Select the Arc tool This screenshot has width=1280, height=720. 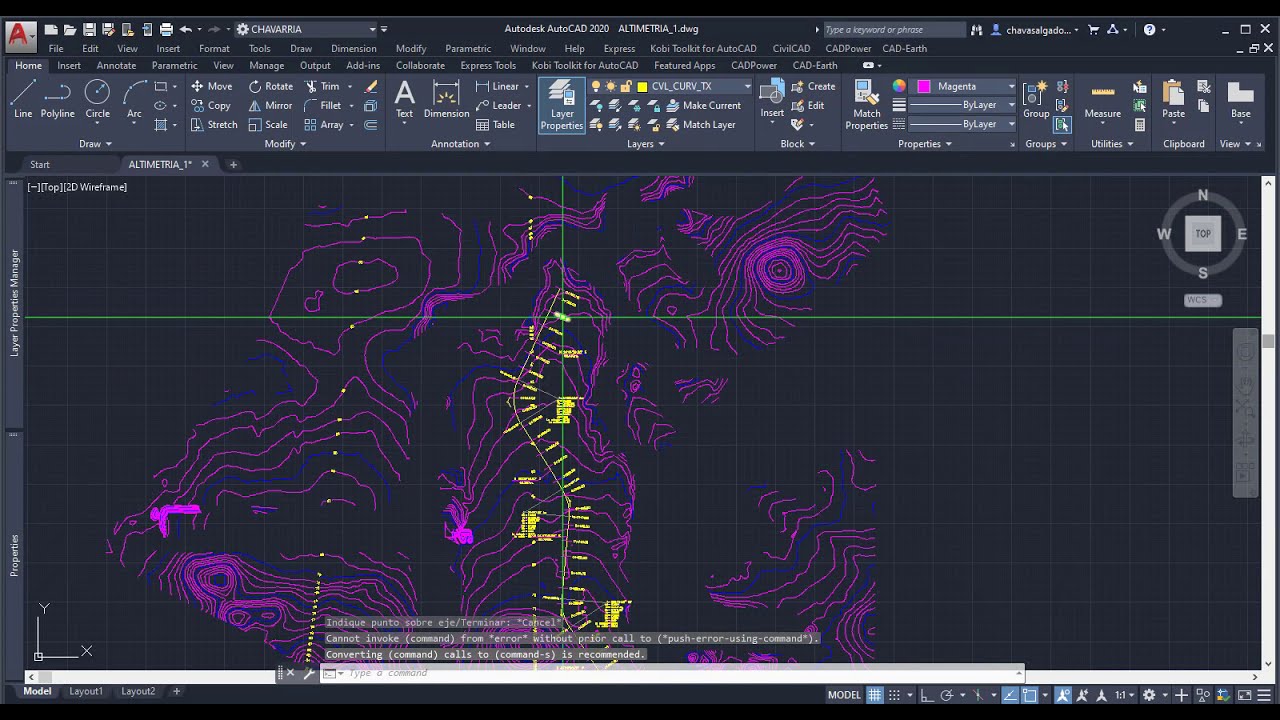[134, 100]
